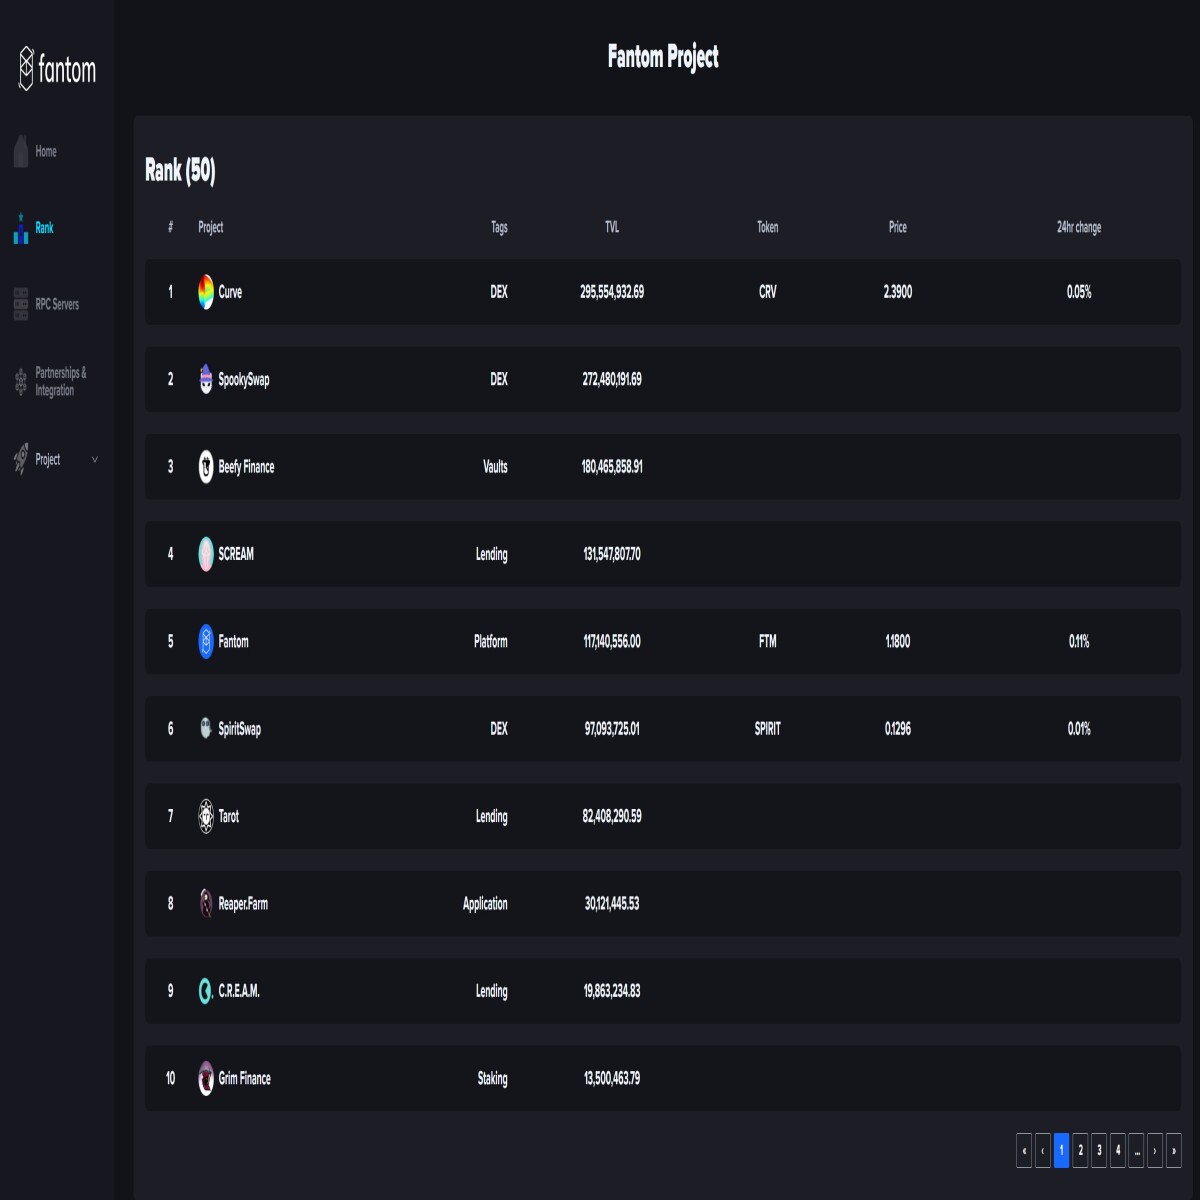Go to next page arrow in pagination
The height and width of the screenshot is (1200, 1200).
coord(1155,1150)
